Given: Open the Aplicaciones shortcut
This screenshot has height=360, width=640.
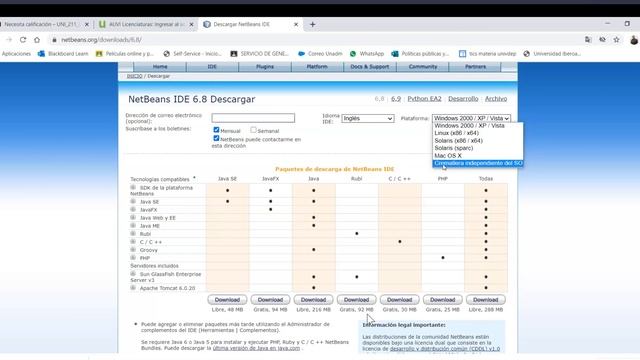Looking at the screenshot, I should [16, 53].
